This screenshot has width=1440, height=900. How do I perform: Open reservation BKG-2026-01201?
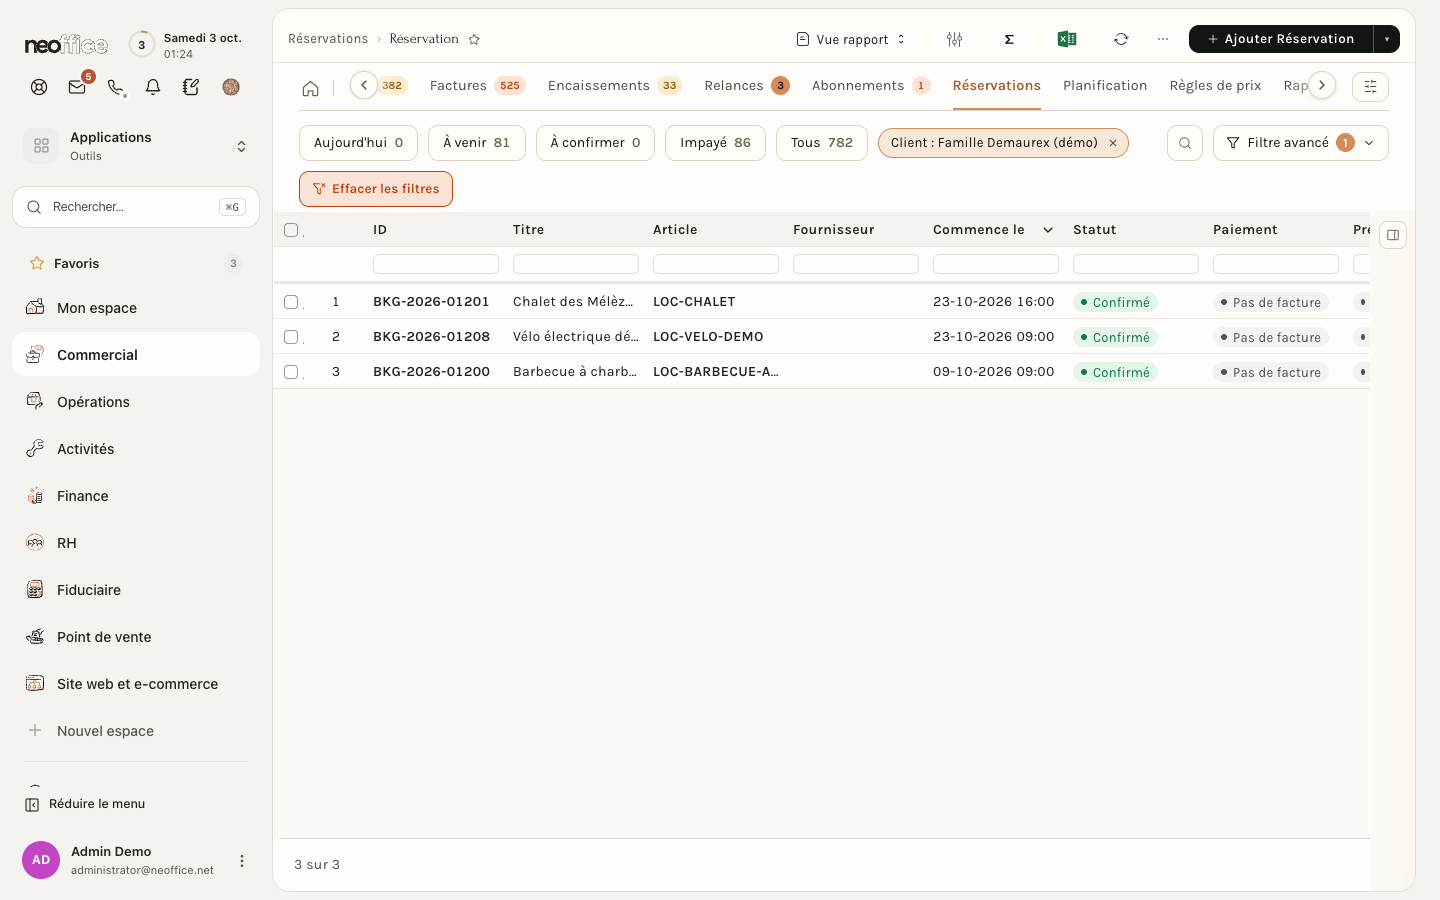click(x=431, y=301)
